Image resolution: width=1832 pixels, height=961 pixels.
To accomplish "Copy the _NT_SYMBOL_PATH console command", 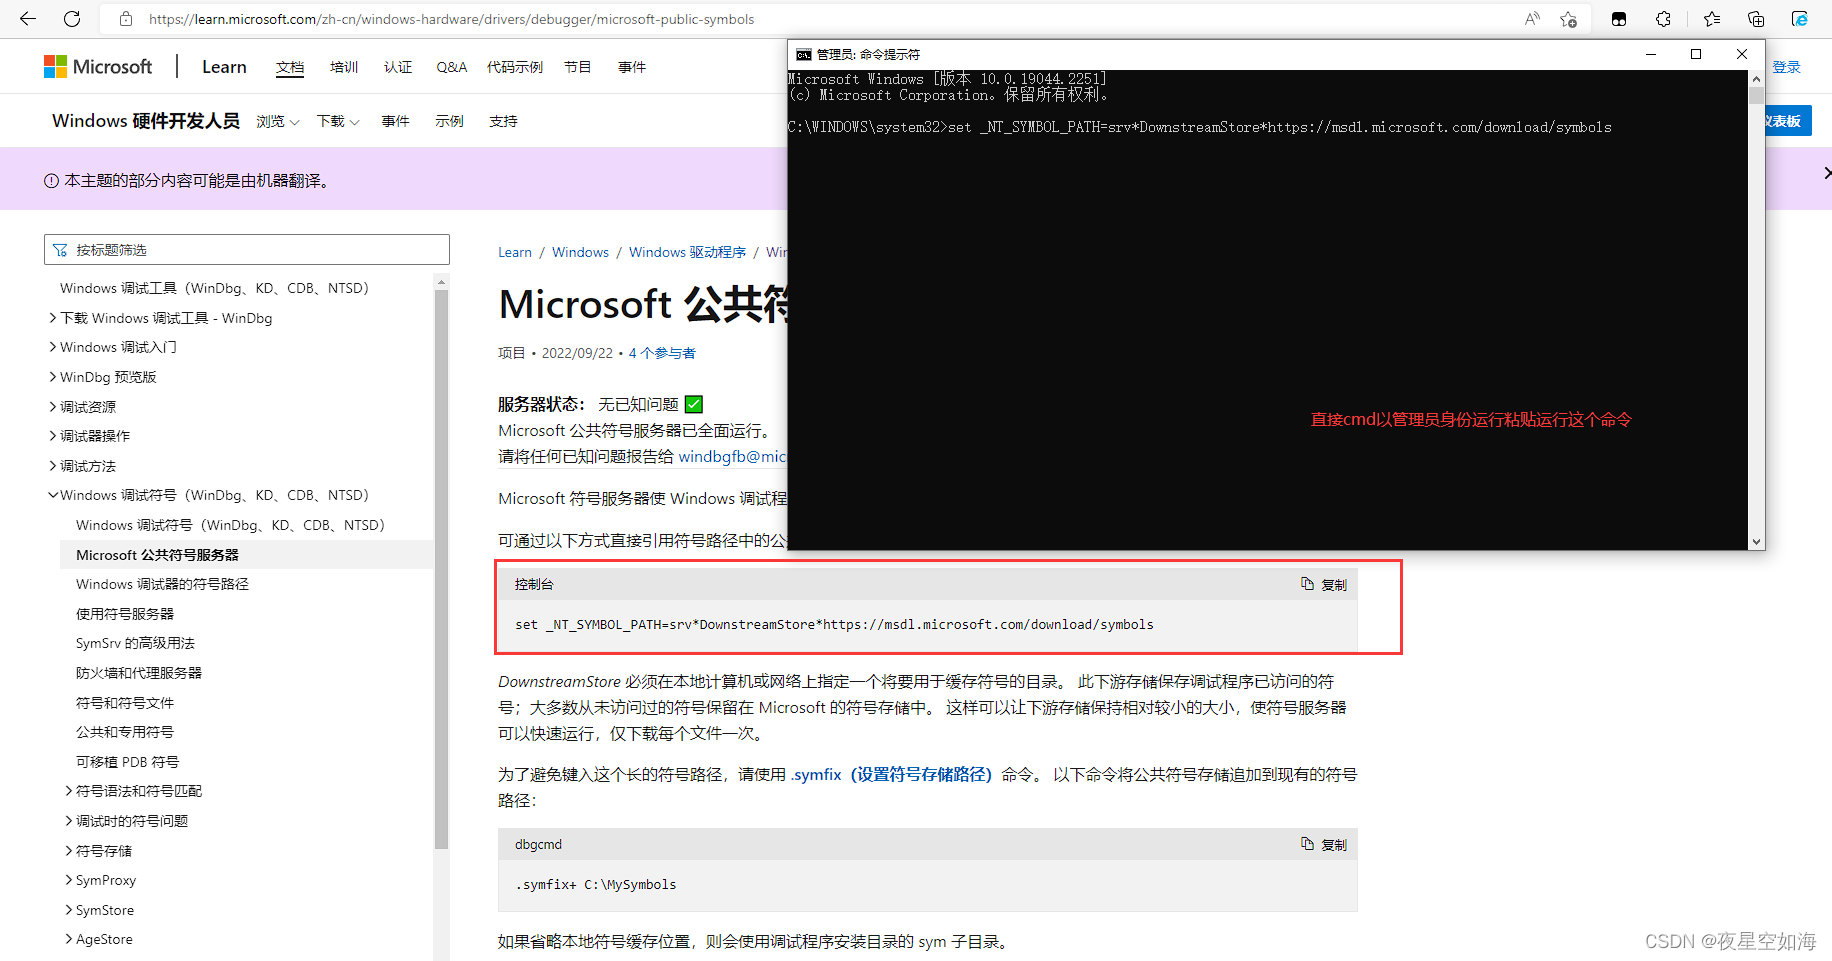I will click(1324, 584).
